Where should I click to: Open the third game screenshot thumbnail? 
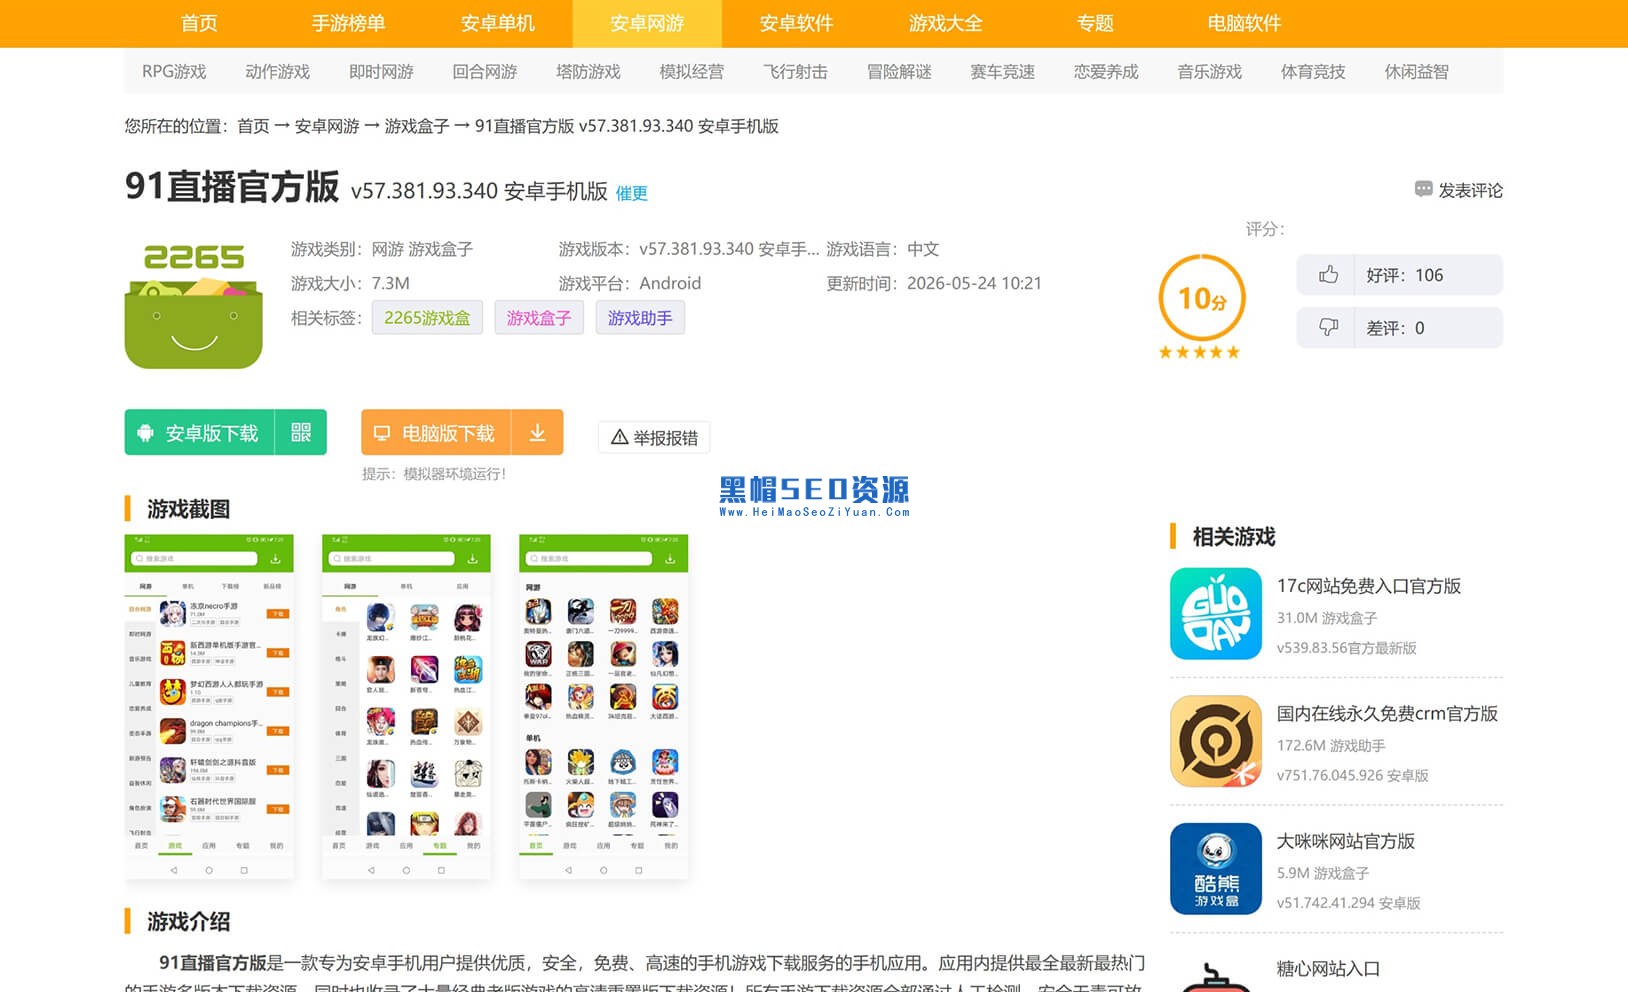pos(604,708)
